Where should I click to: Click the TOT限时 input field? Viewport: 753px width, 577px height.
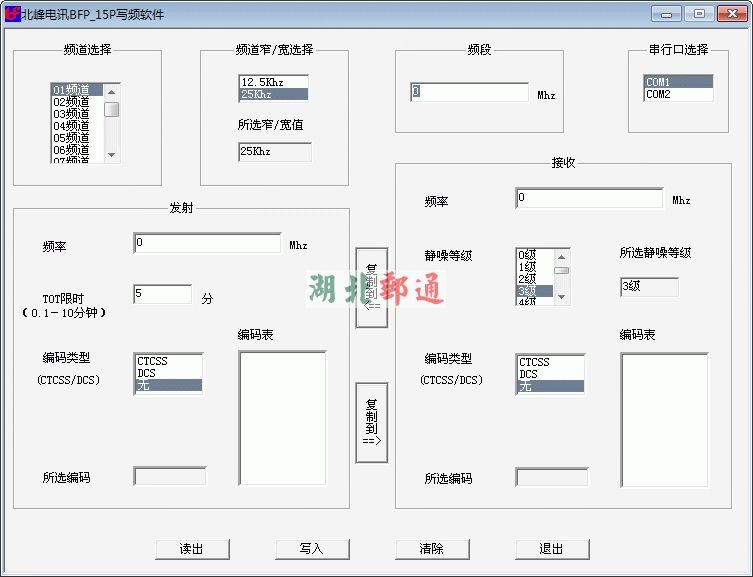tap(162, 294)
